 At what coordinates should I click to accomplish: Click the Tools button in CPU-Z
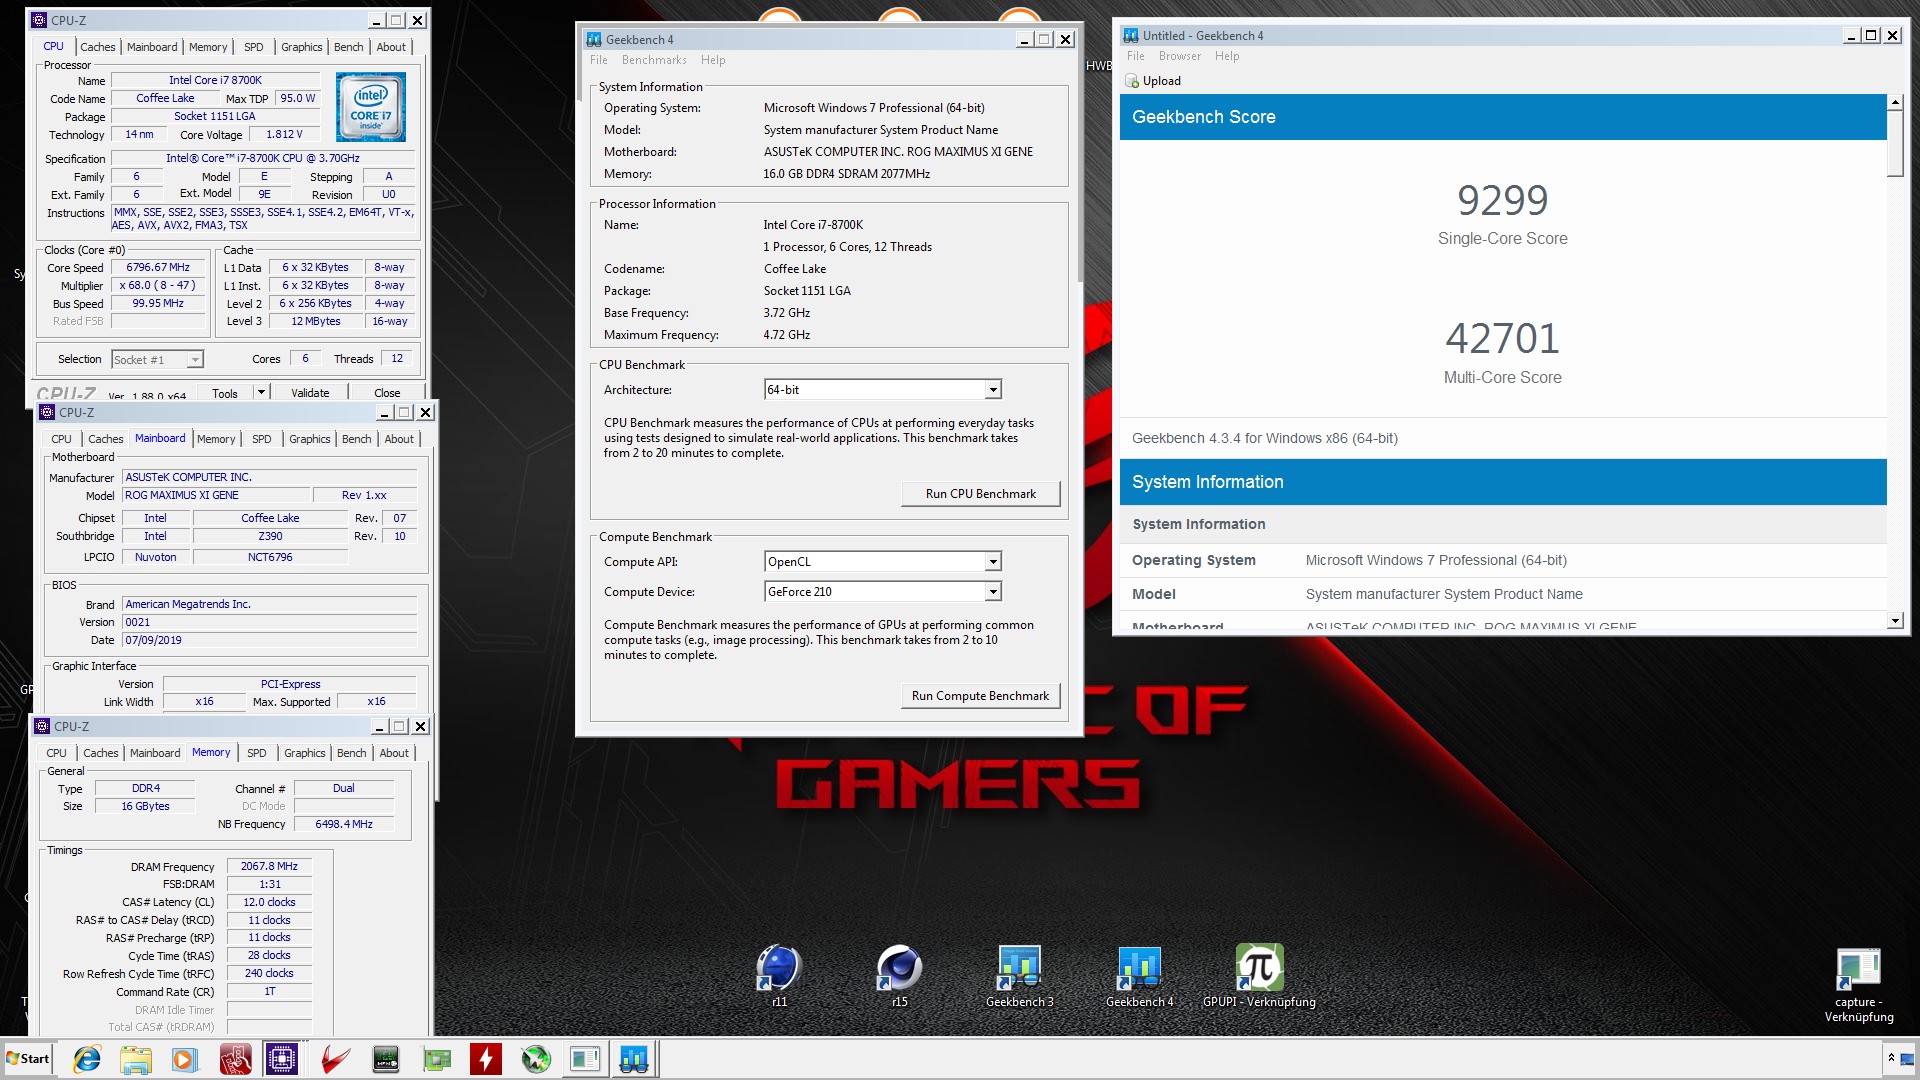(225, 393)
